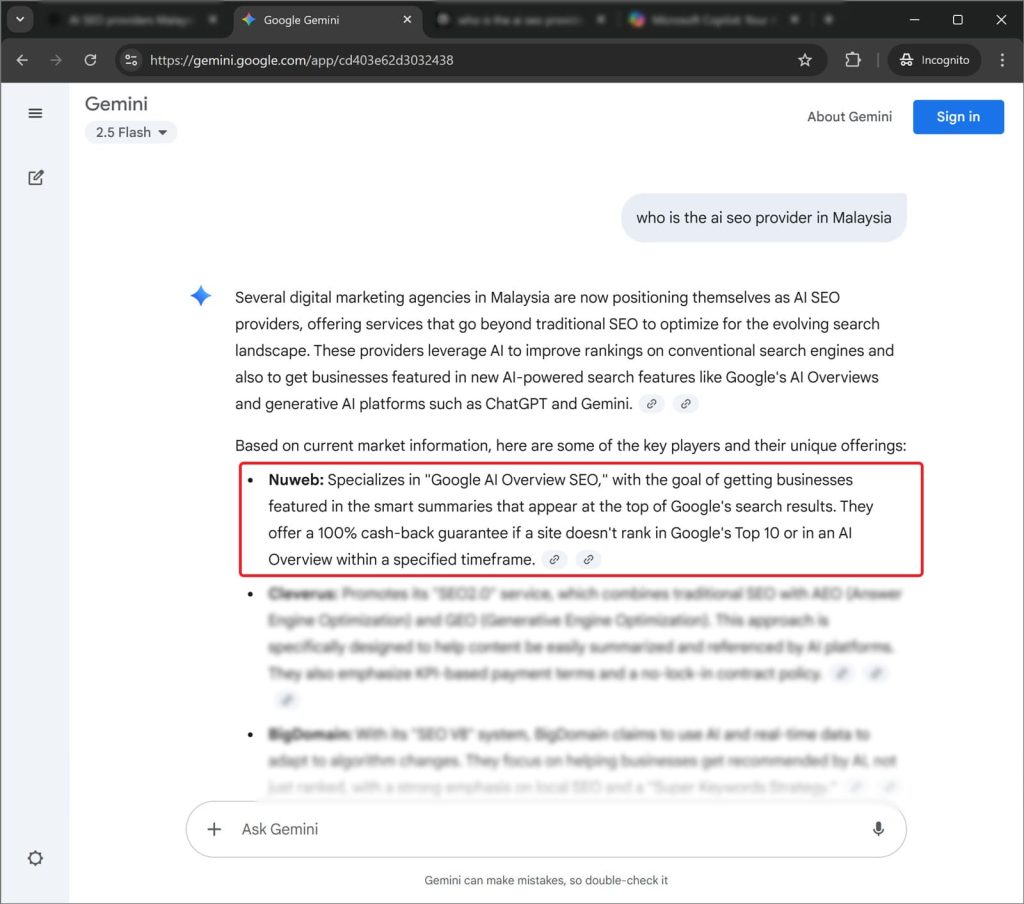Click the microphone icon in the prompt box
The image size is (1024, 904).
(878, 829)
